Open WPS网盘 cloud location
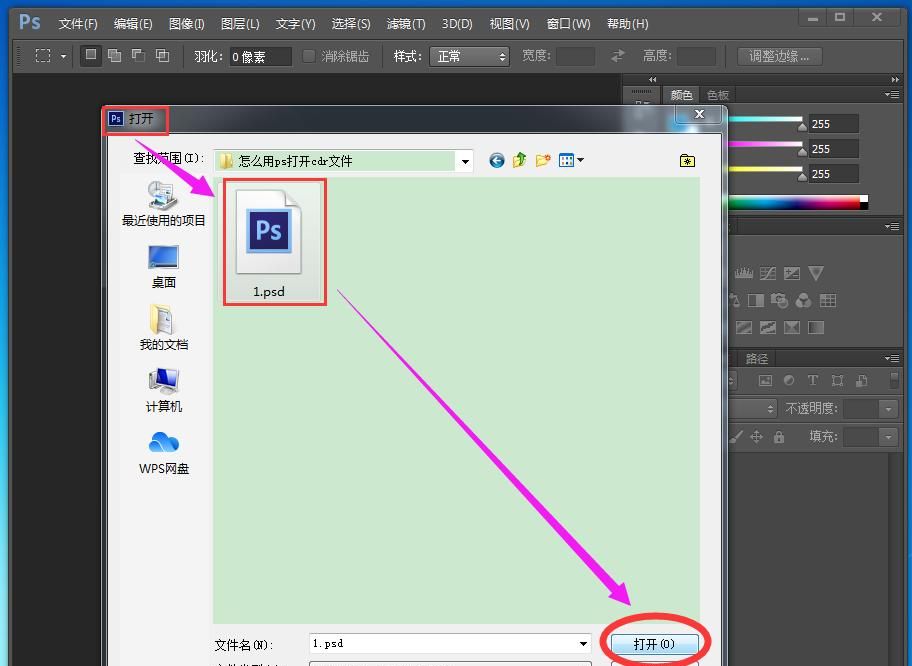Image resolution: width=912 pixels, height=666 pixels. (x=163, y=453)
